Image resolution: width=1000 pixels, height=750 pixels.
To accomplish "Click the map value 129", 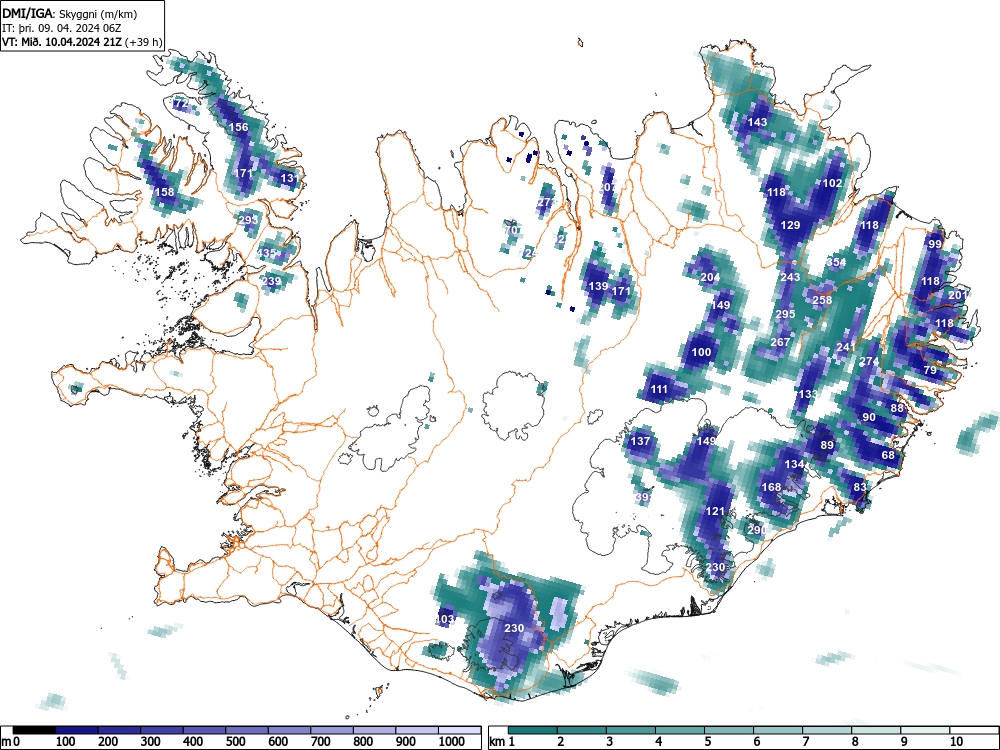I will 790,225.
